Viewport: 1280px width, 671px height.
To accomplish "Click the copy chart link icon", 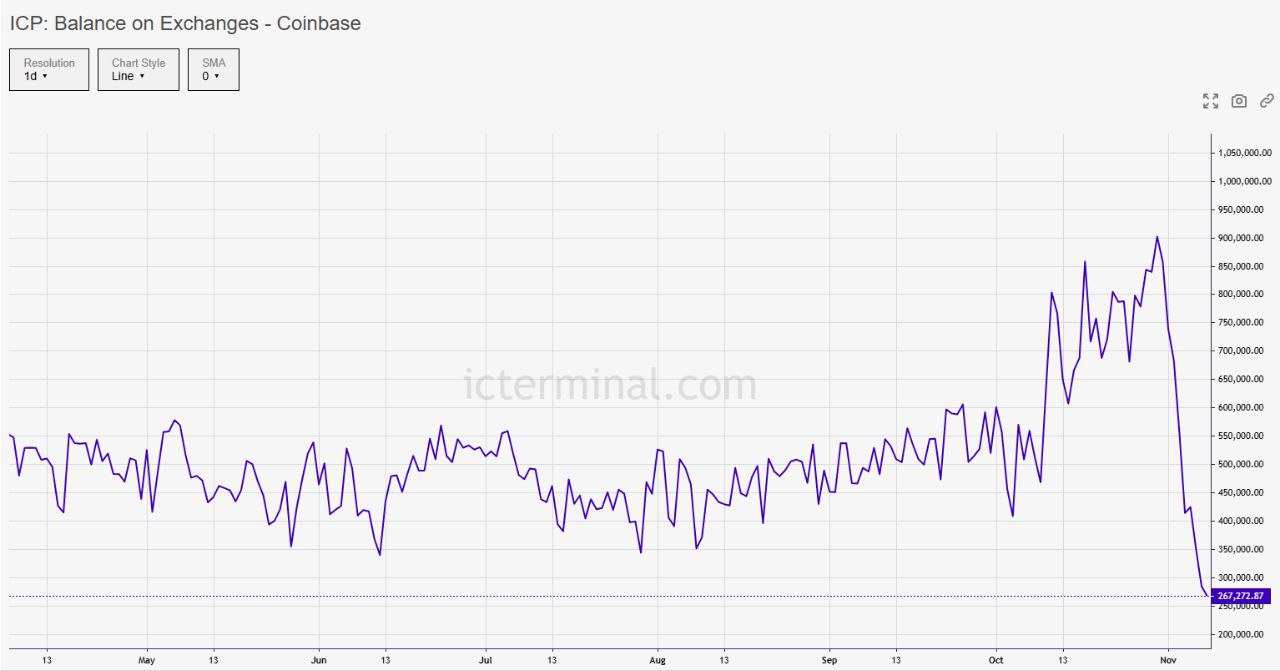I will [1267, 101].
